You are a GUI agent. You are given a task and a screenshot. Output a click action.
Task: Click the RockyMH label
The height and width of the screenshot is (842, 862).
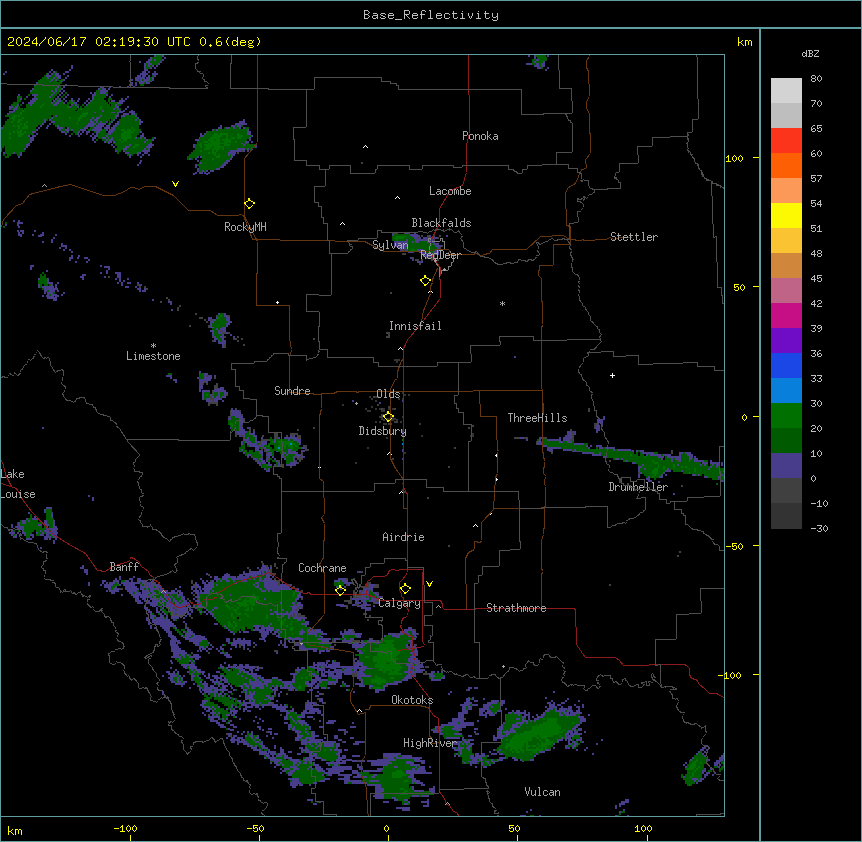[x=245, y=227]
